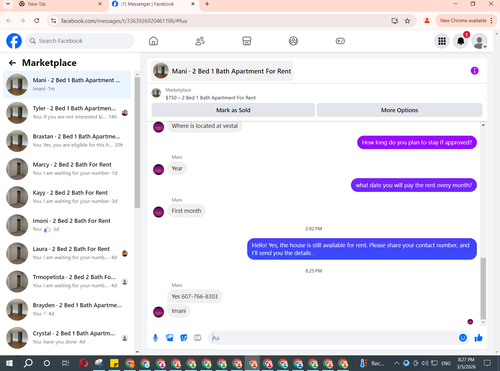Click the back arrow beside Marketplace

[x=12, y=63]
